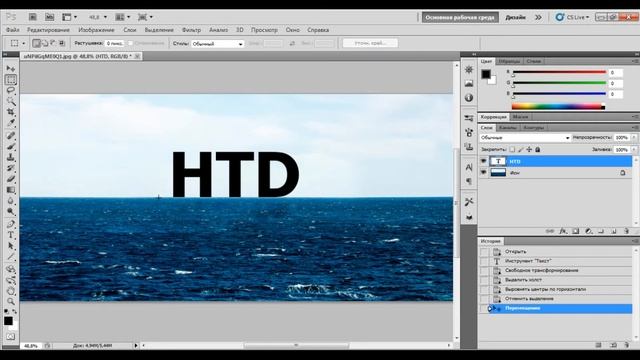Select the Dodge tool
The width and height of the screenshot is (640, 360).
coord(11,212)
